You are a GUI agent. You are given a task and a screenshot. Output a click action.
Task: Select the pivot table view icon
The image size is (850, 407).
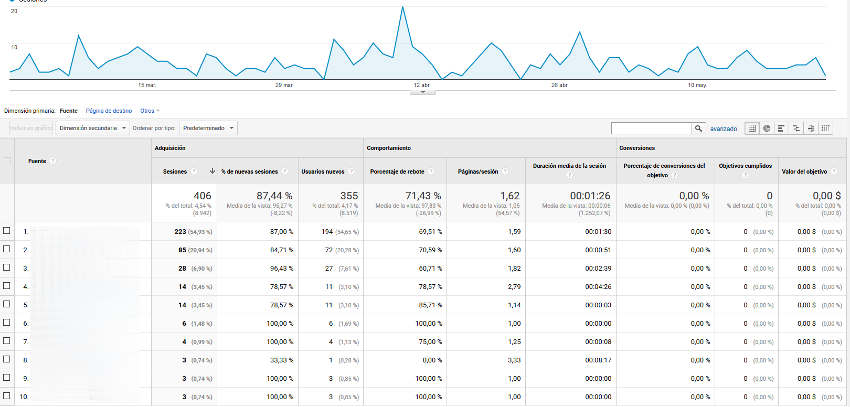(x=825, y=128)
